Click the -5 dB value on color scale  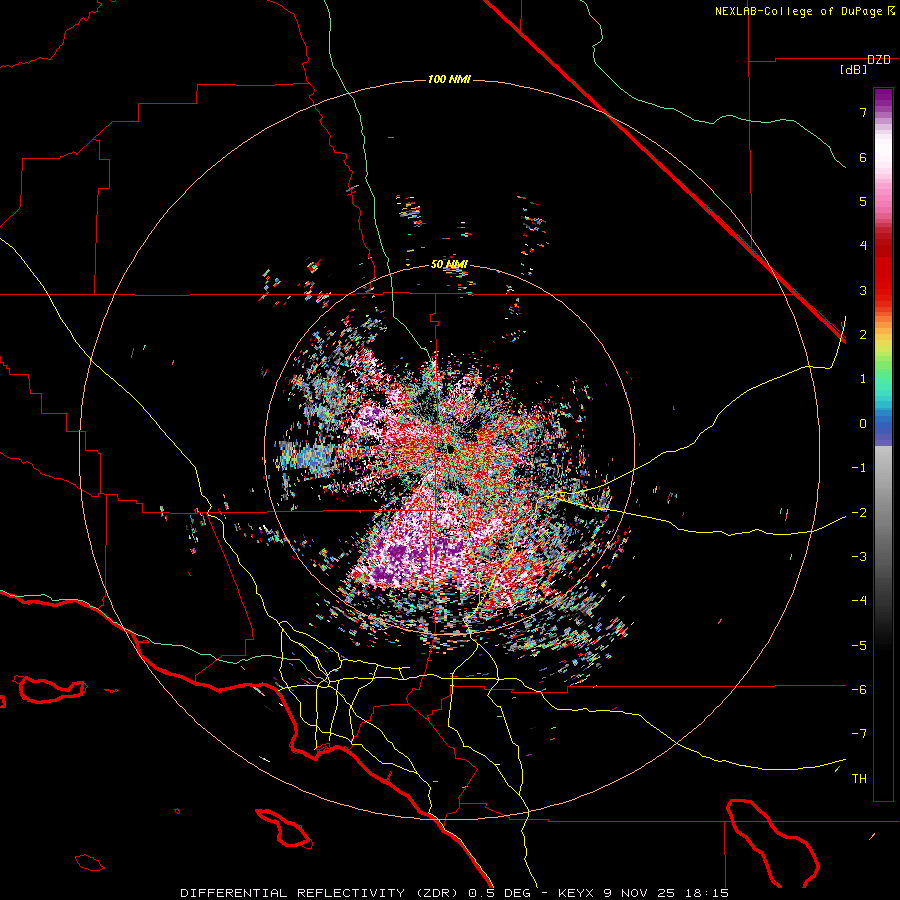(x=859, y=646)
